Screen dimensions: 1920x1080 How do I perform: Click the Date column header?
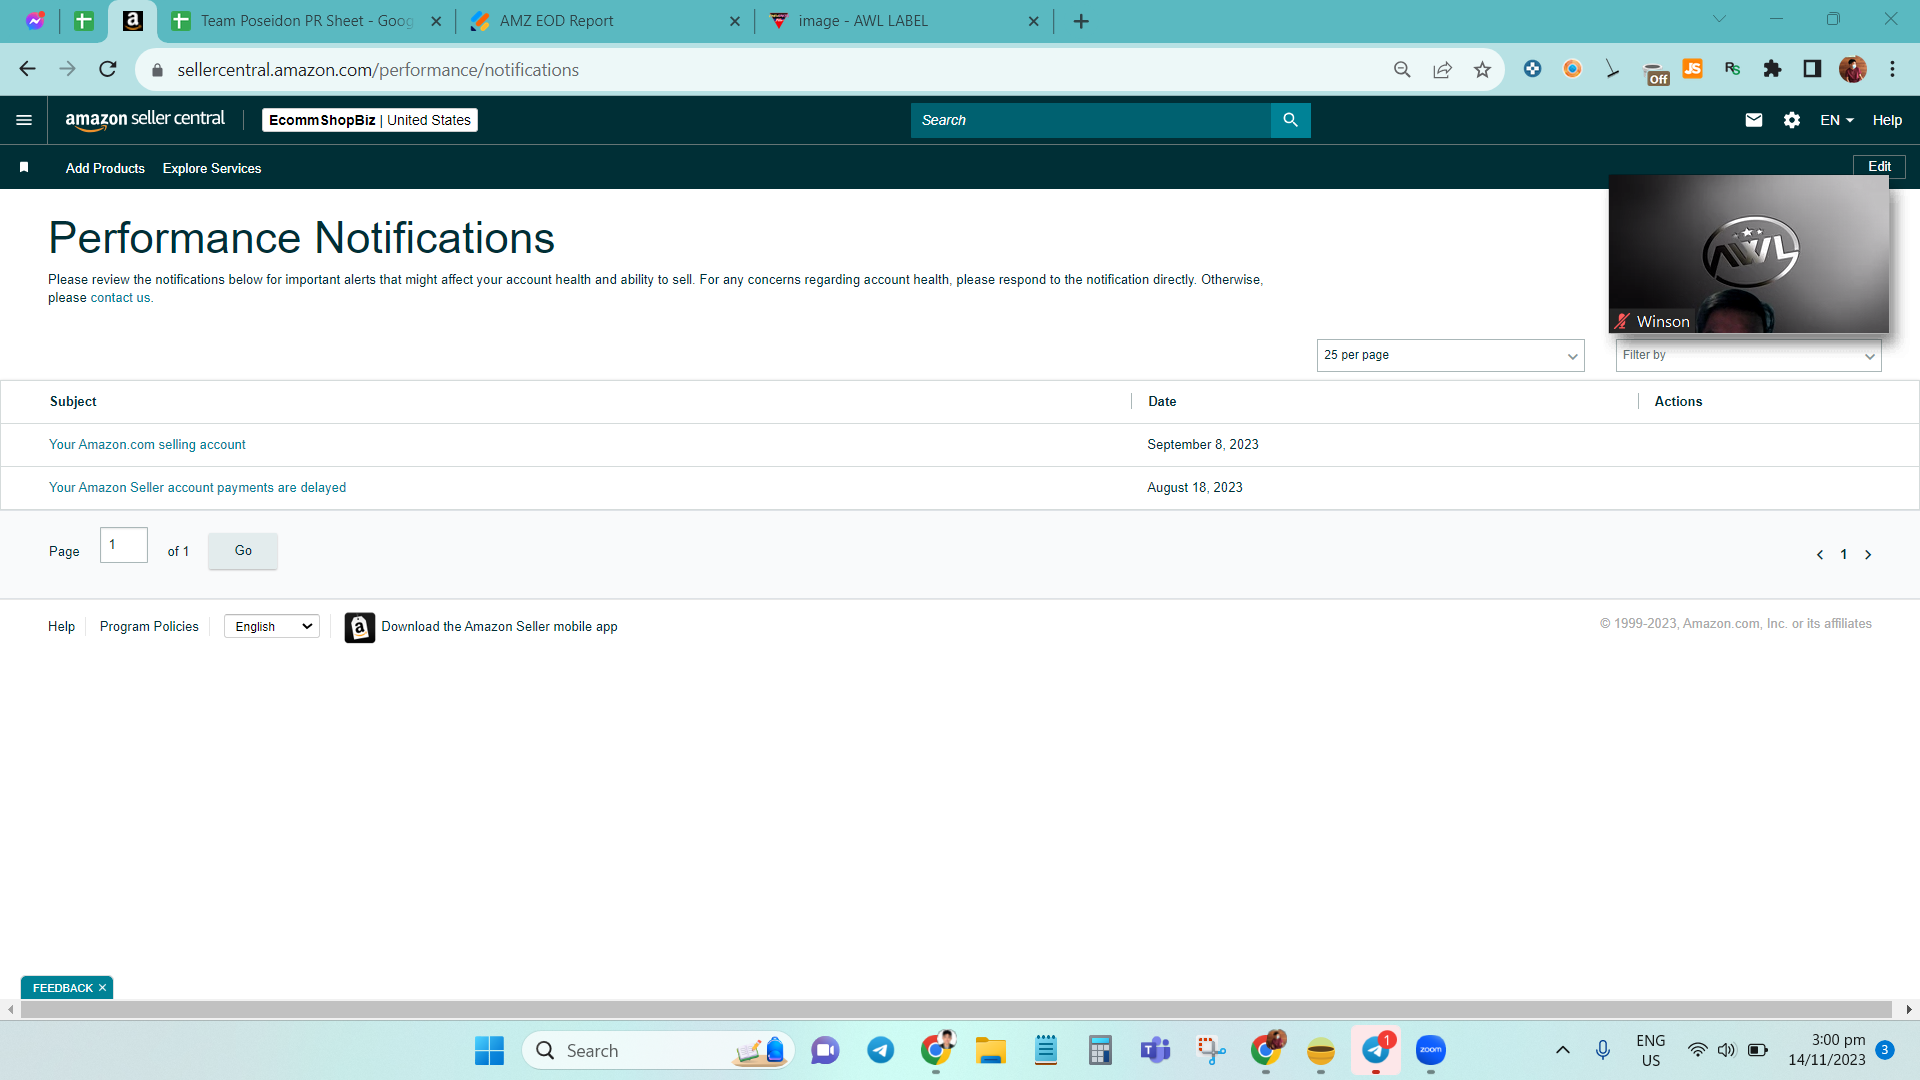coord(1162,402)
